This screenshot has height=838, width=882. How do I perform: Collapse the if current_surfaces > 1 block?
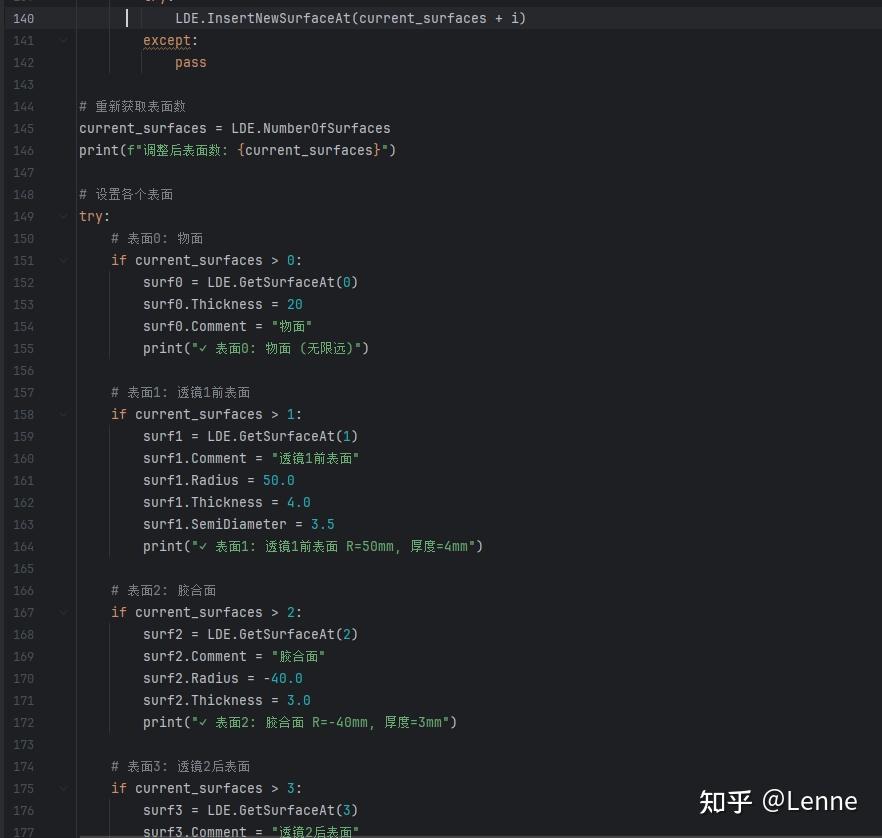63,414
